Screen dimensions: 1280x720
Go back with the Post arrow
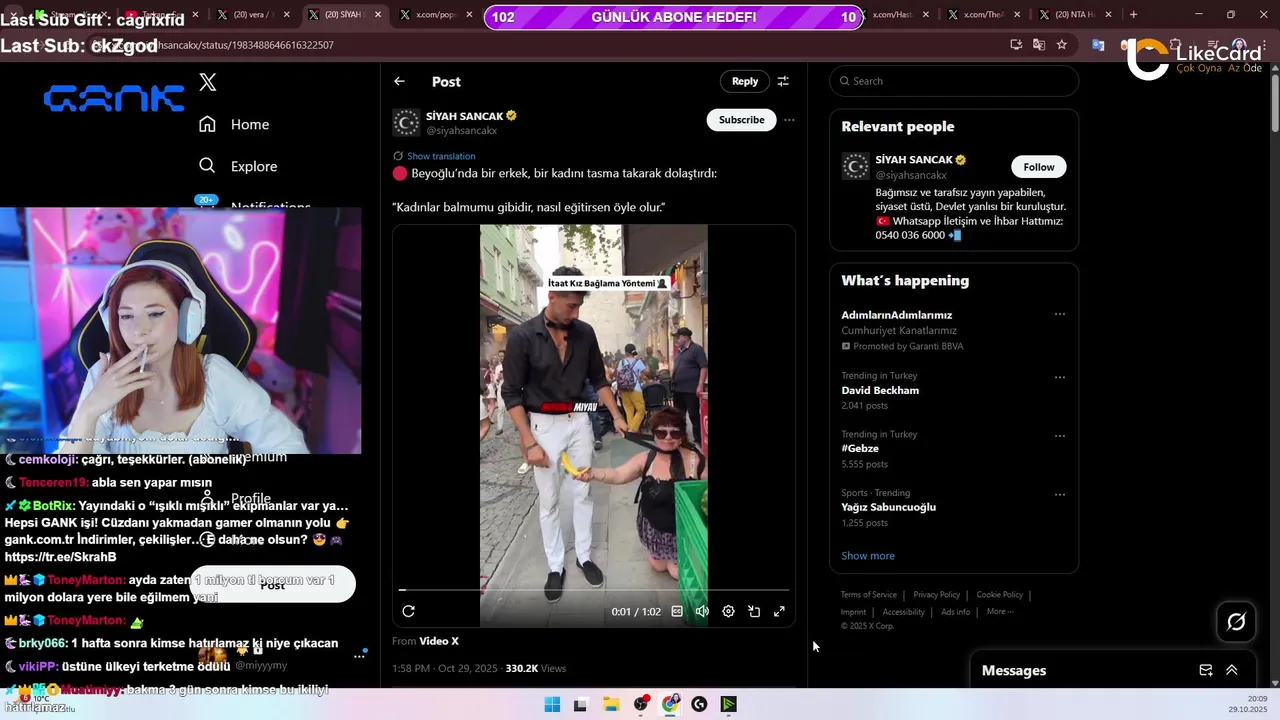pyautogui.click(x=399, y=81)
